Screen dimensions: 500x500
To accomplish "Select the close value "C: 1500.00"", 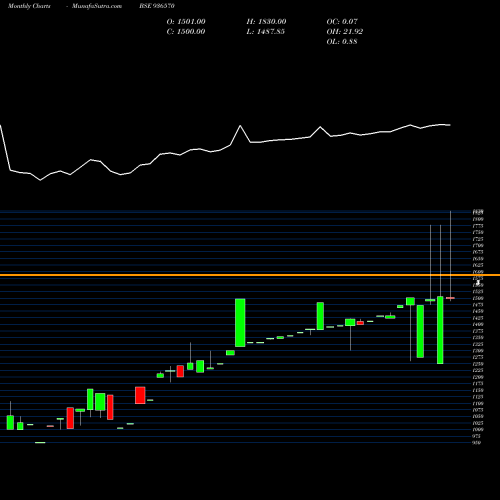I will [x=186, y=31].
